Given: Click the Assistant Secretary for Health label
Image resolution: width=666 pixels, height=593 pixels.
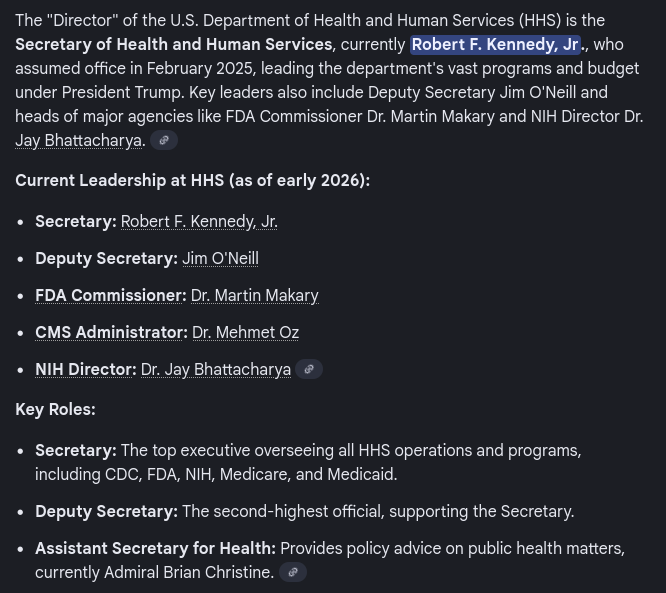Looking at the screenshot, I should coord(155,549).
